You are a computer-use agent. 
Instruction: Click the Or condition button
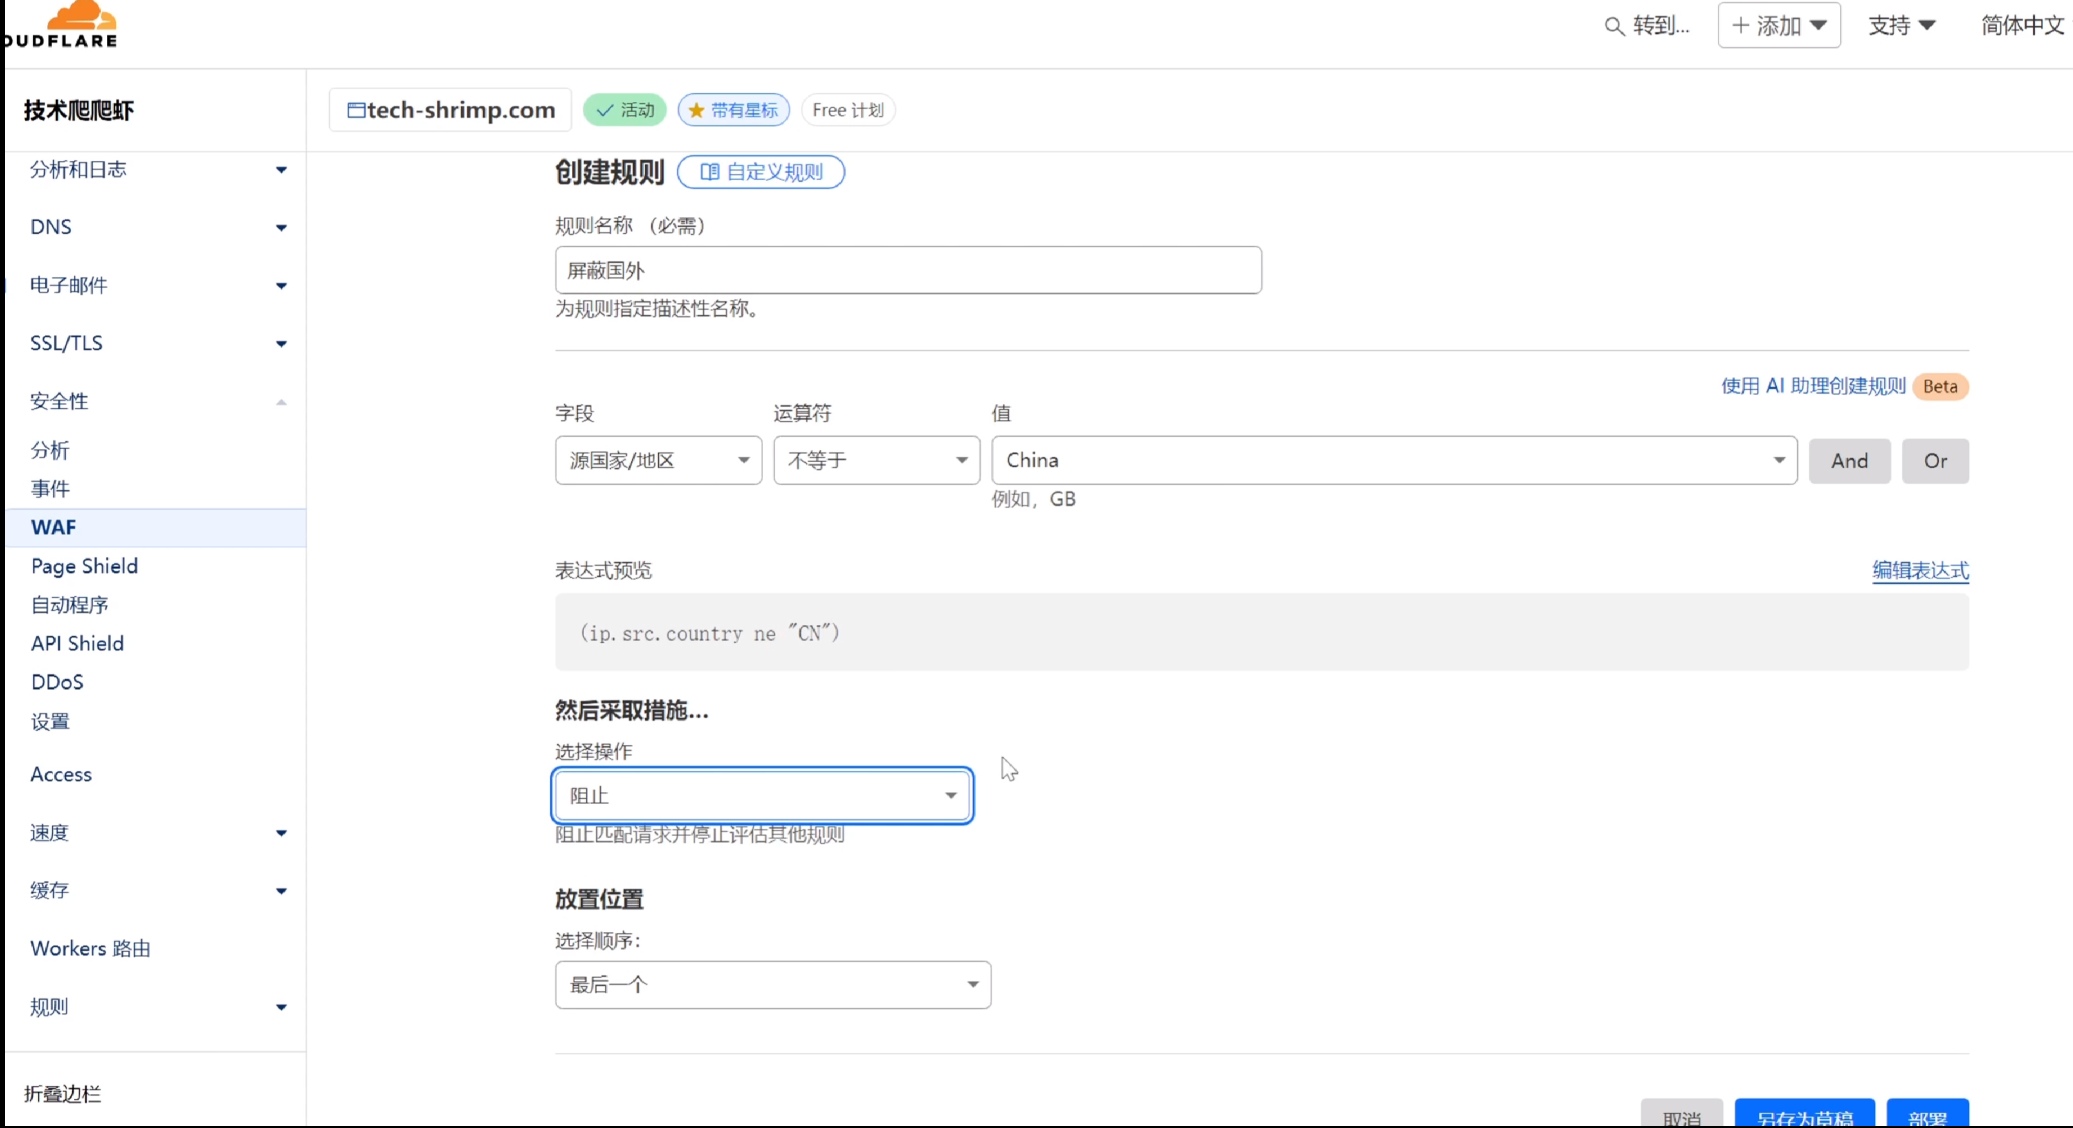[1935, 461]
